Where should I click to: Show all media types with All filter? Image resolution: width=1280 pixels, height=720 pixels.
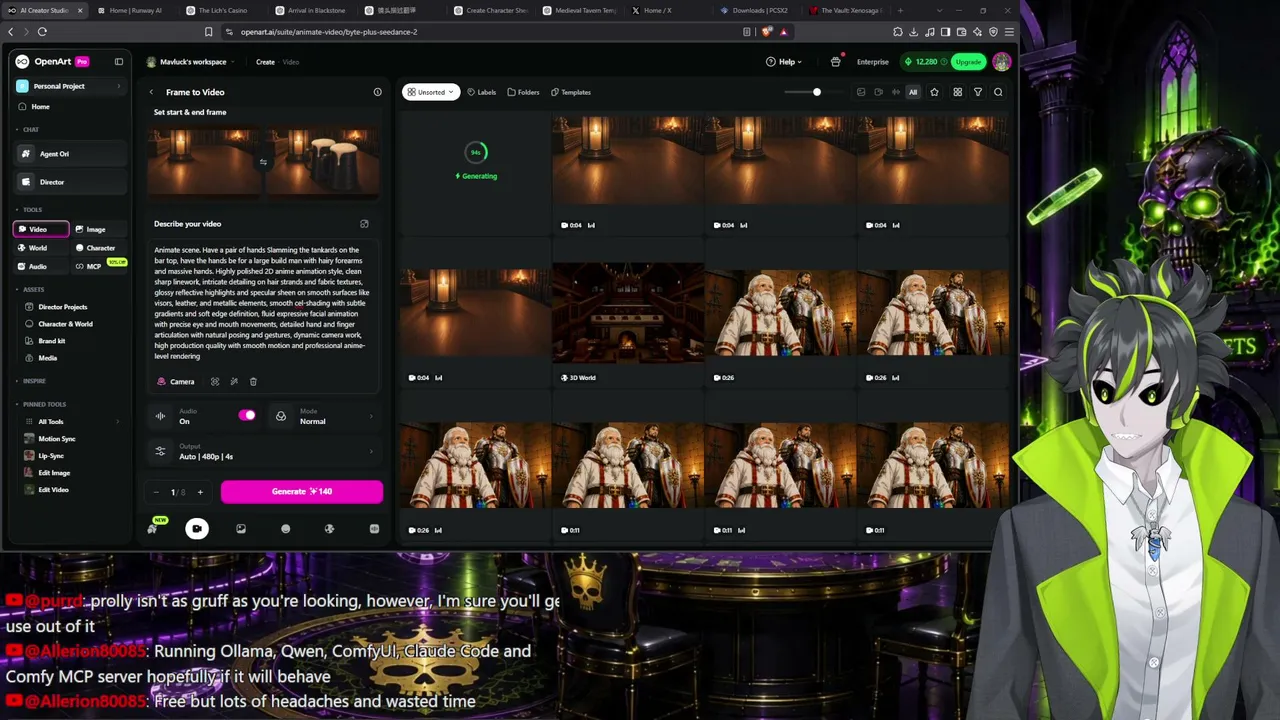point(912,92)
